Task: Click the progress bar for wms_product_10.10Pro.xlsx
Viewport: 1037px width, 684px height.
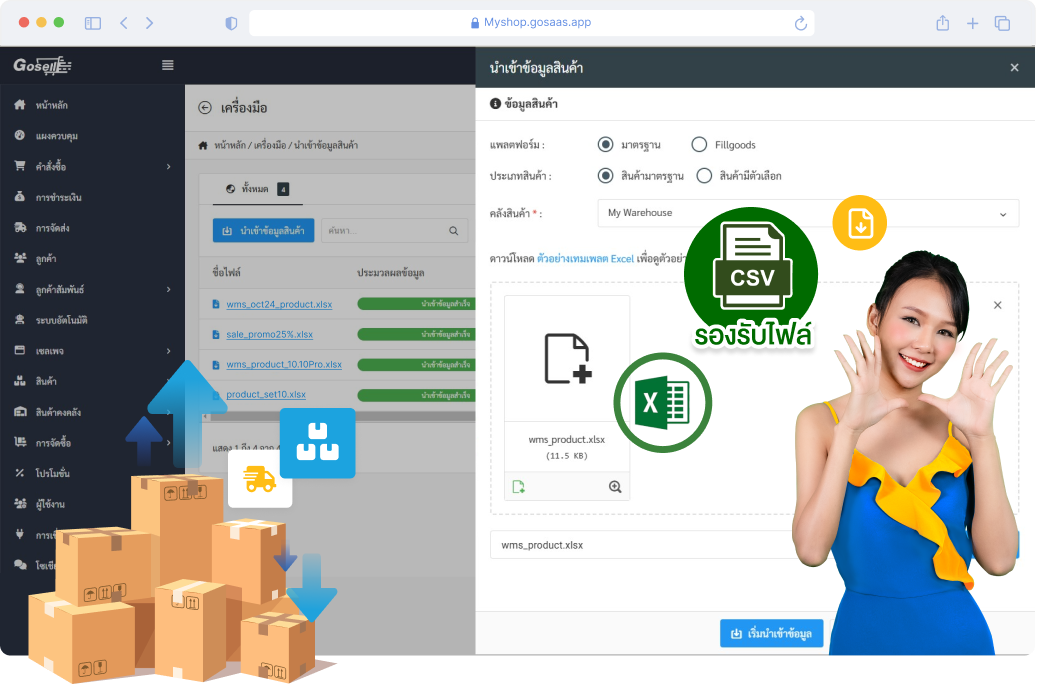Action: [x=416, y=364]
